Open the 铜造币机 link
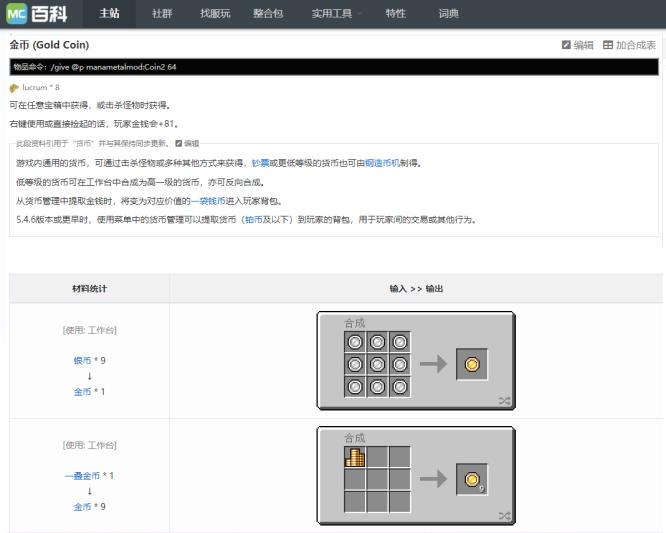This screenshot has width=666, height=533. point(382,163)
